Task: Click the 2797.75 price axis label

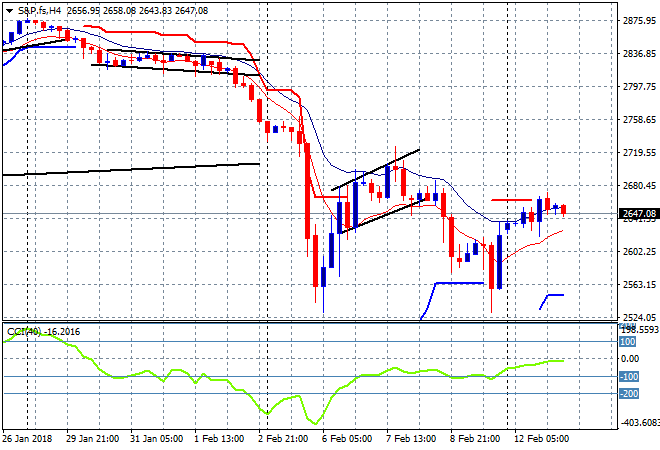Action: [639, 86]
